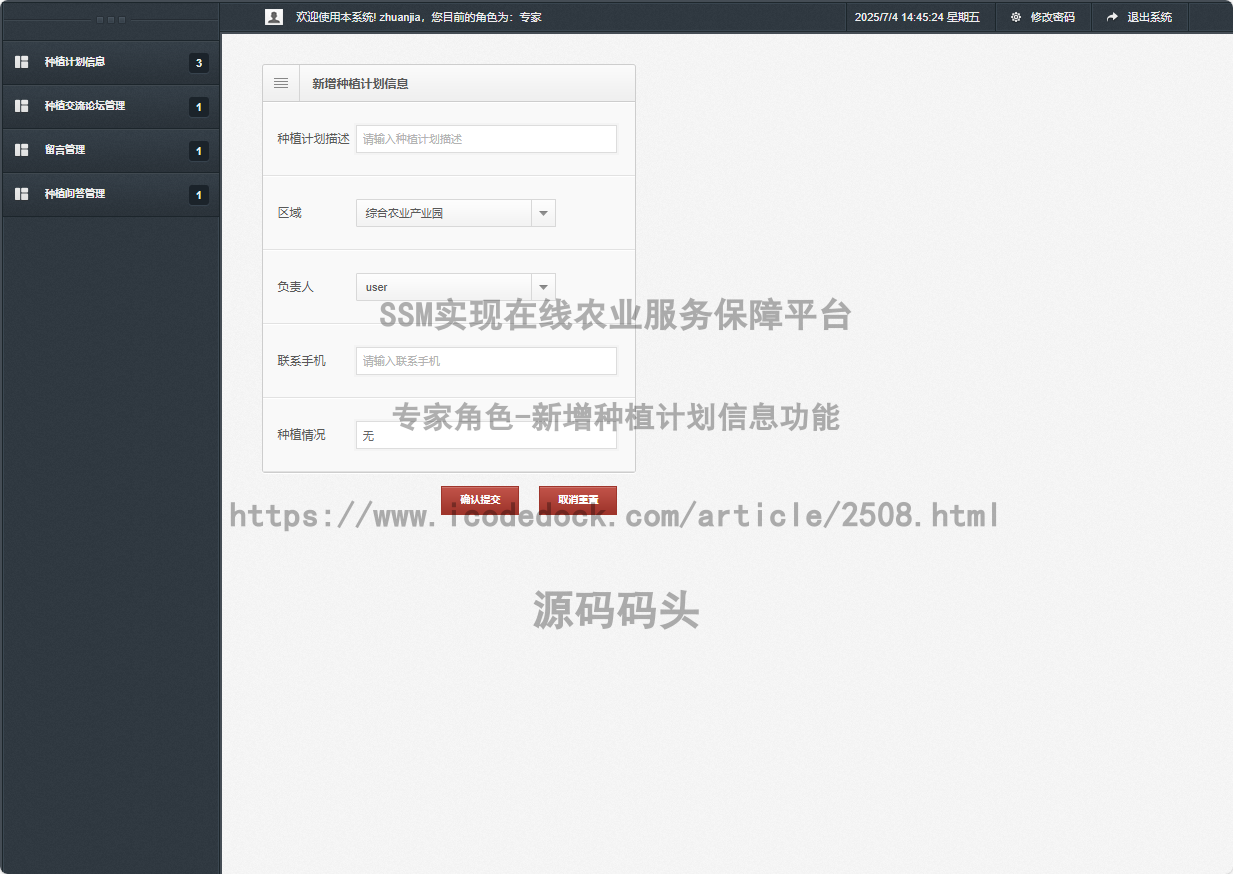Open the 种植问答管理 menu
Image resolution: width=1233 pixels, height=874 pixels.
click(110, 195)
